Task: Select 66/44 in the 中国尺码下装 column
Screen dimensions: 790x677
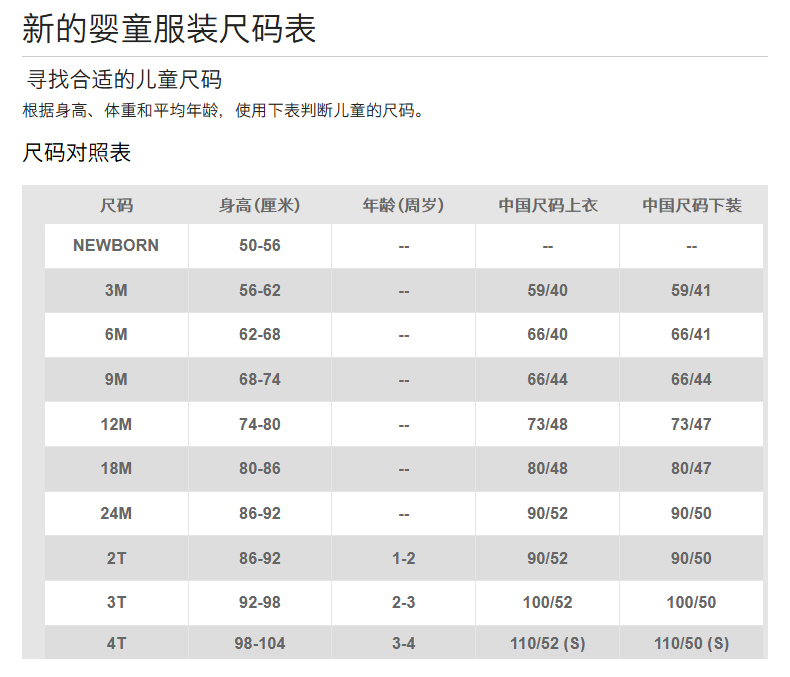Action: [691, 379]
